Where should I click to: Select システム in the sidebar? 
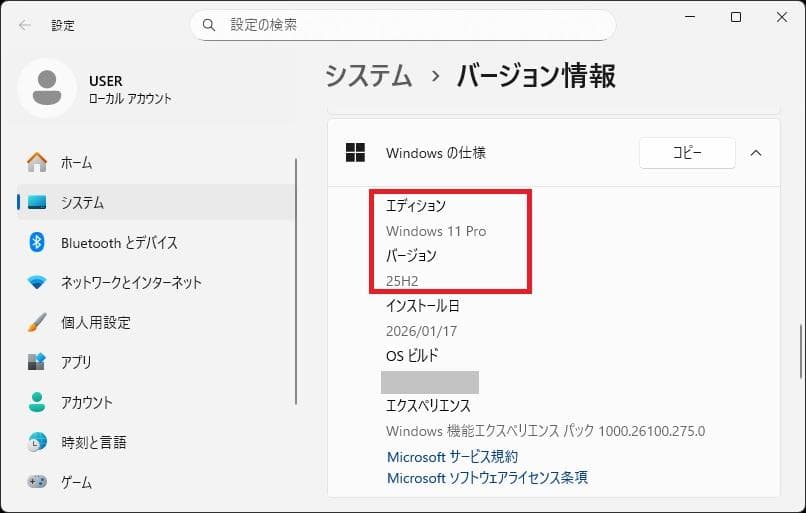pos(156,203)
